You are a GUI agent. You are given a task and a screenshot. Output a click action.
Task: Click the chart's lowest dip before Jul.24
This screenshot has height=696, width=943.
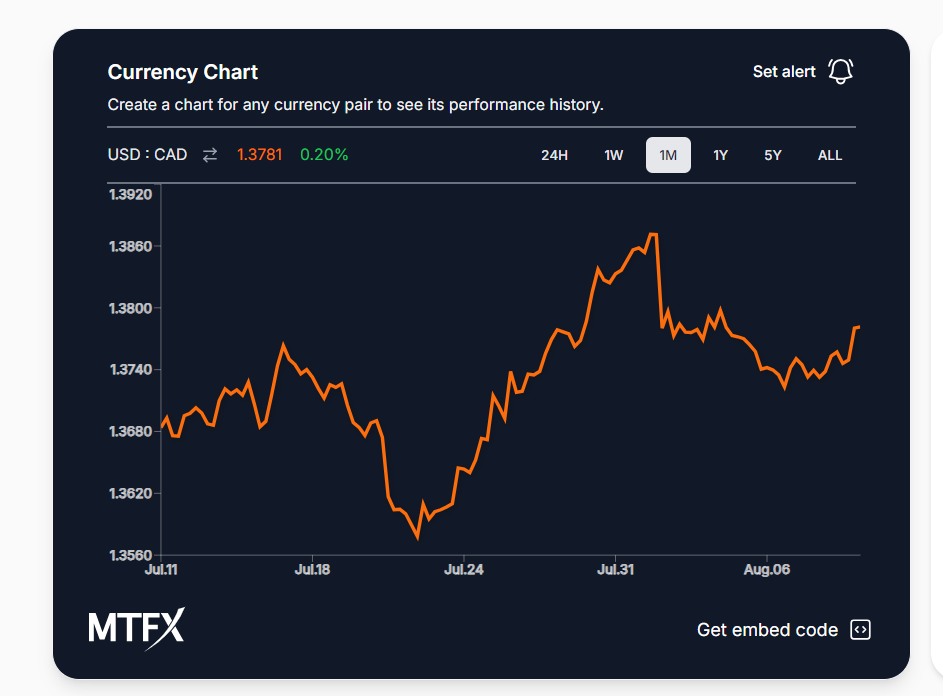[x=417, y=537]
